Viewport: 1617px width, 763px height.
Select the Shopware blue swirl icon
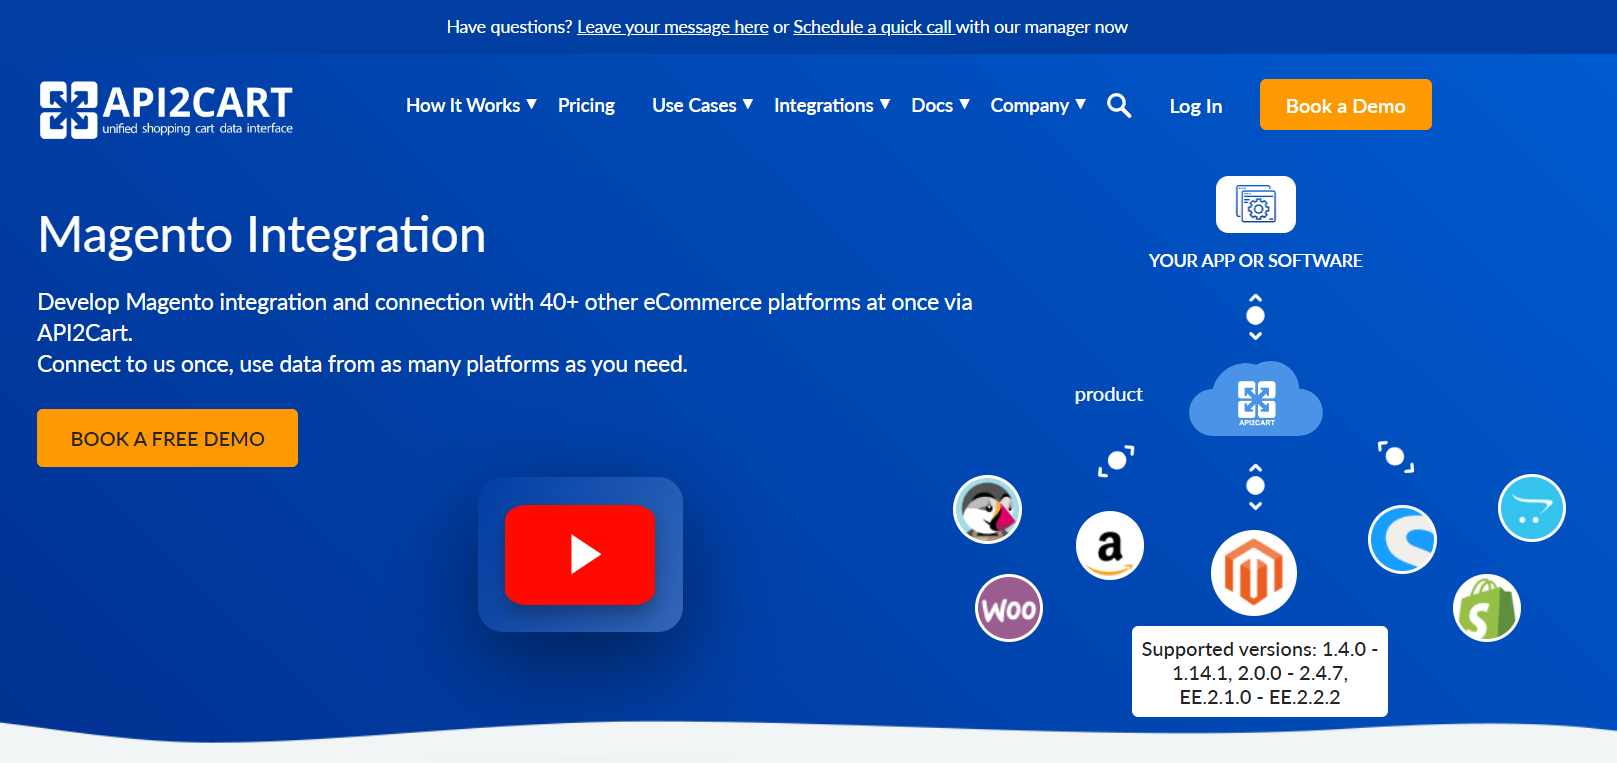coord(1402,540)
